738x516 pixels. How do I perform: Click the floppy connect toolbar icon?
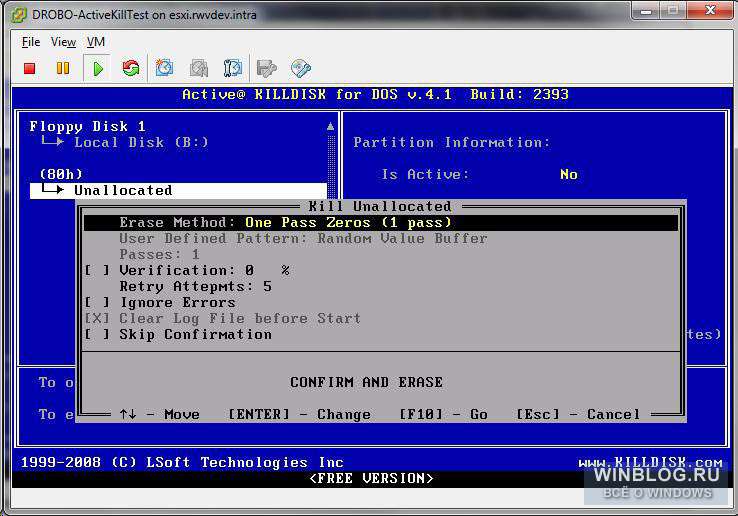pos(267,68)
